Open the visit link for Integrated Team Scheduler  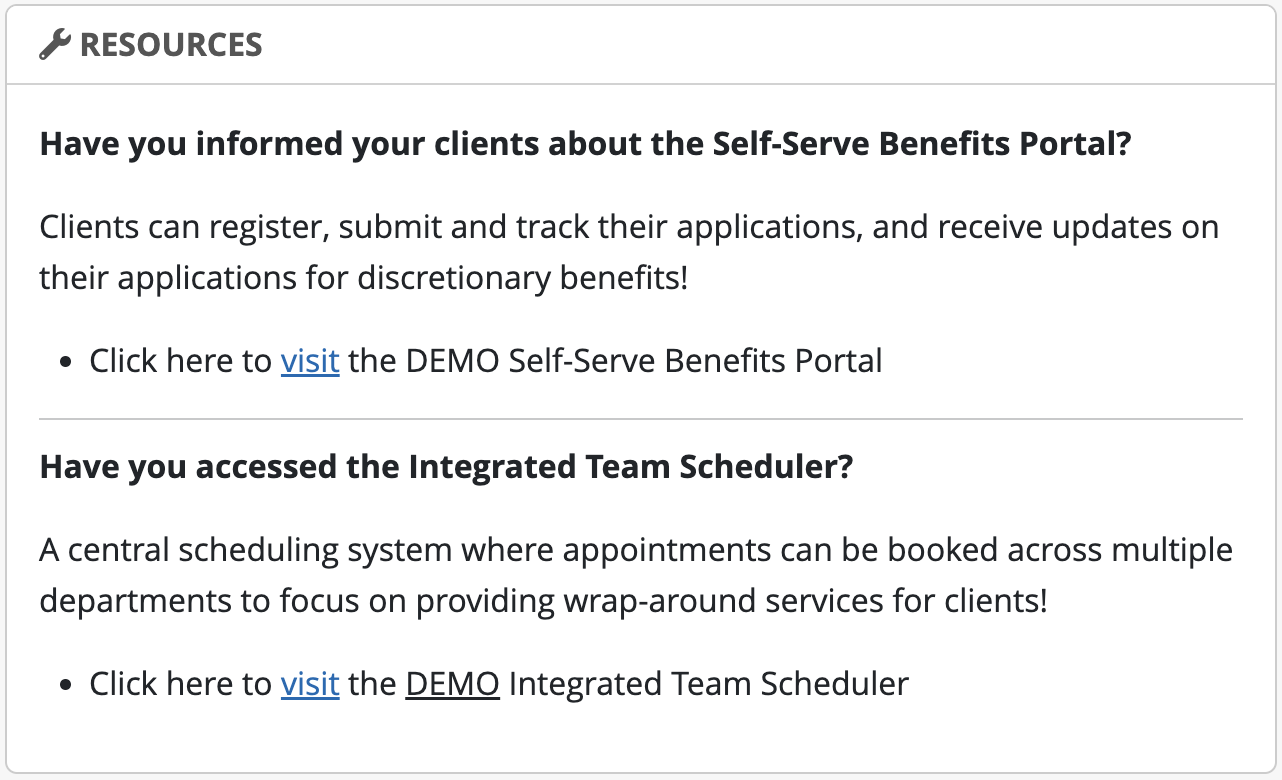(310, 684)
